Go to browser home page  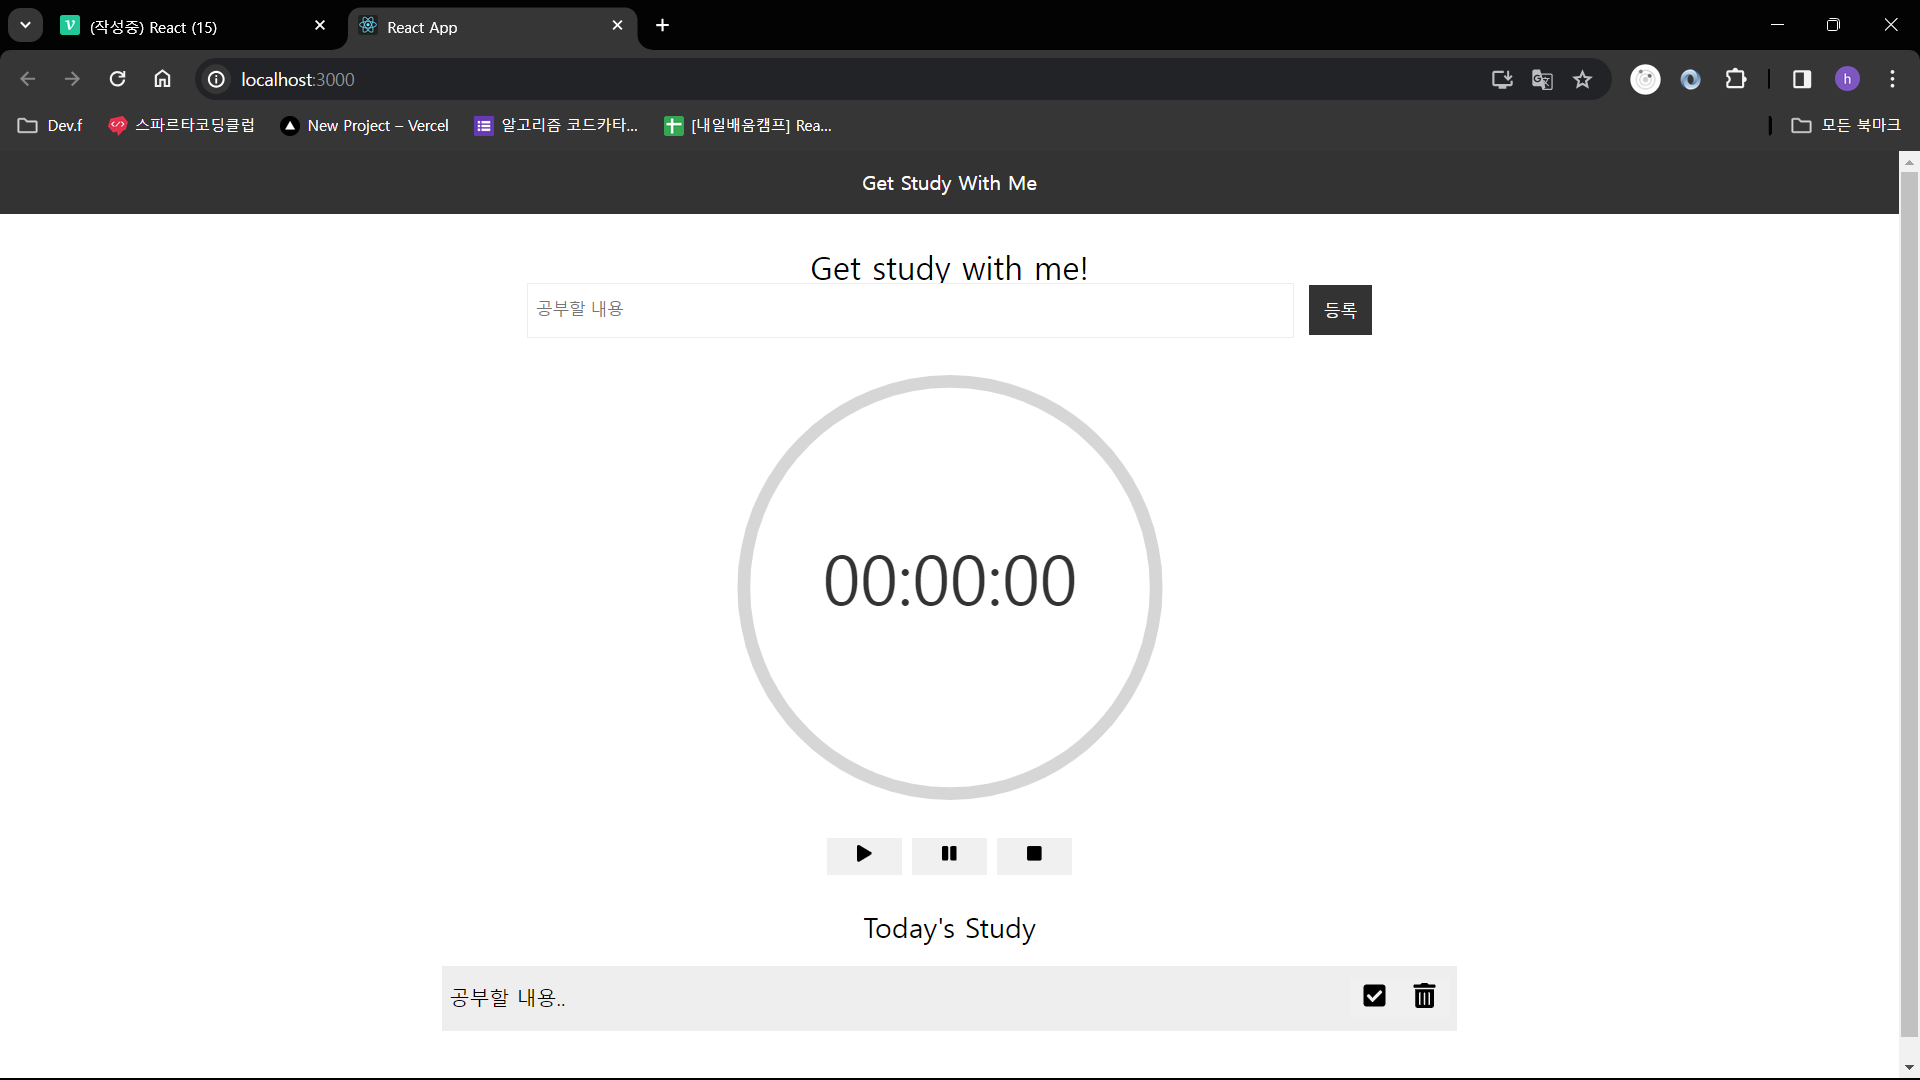(162, 79)
